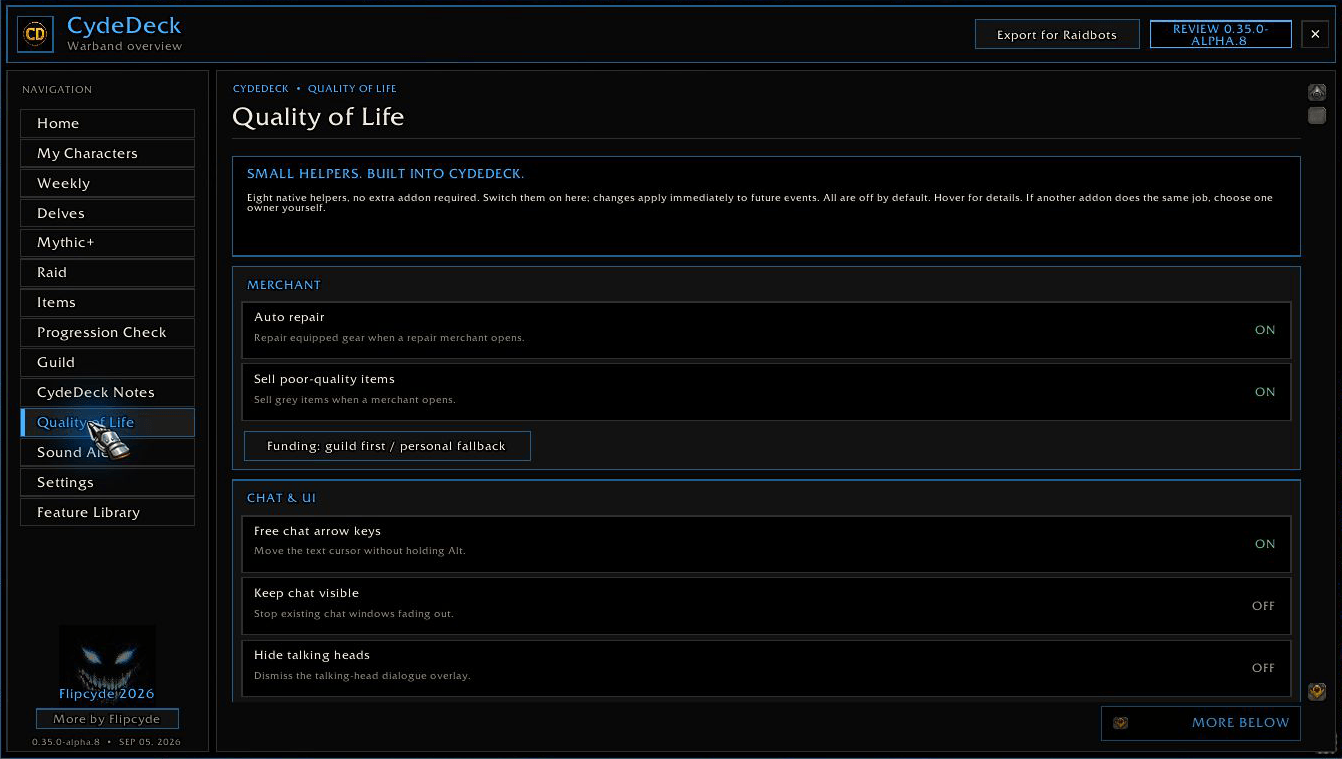The width and height of the screenshot is (1342, 759).
Task: Click the NAVIGATION sidebar label
Action: (x=57, y=90)
